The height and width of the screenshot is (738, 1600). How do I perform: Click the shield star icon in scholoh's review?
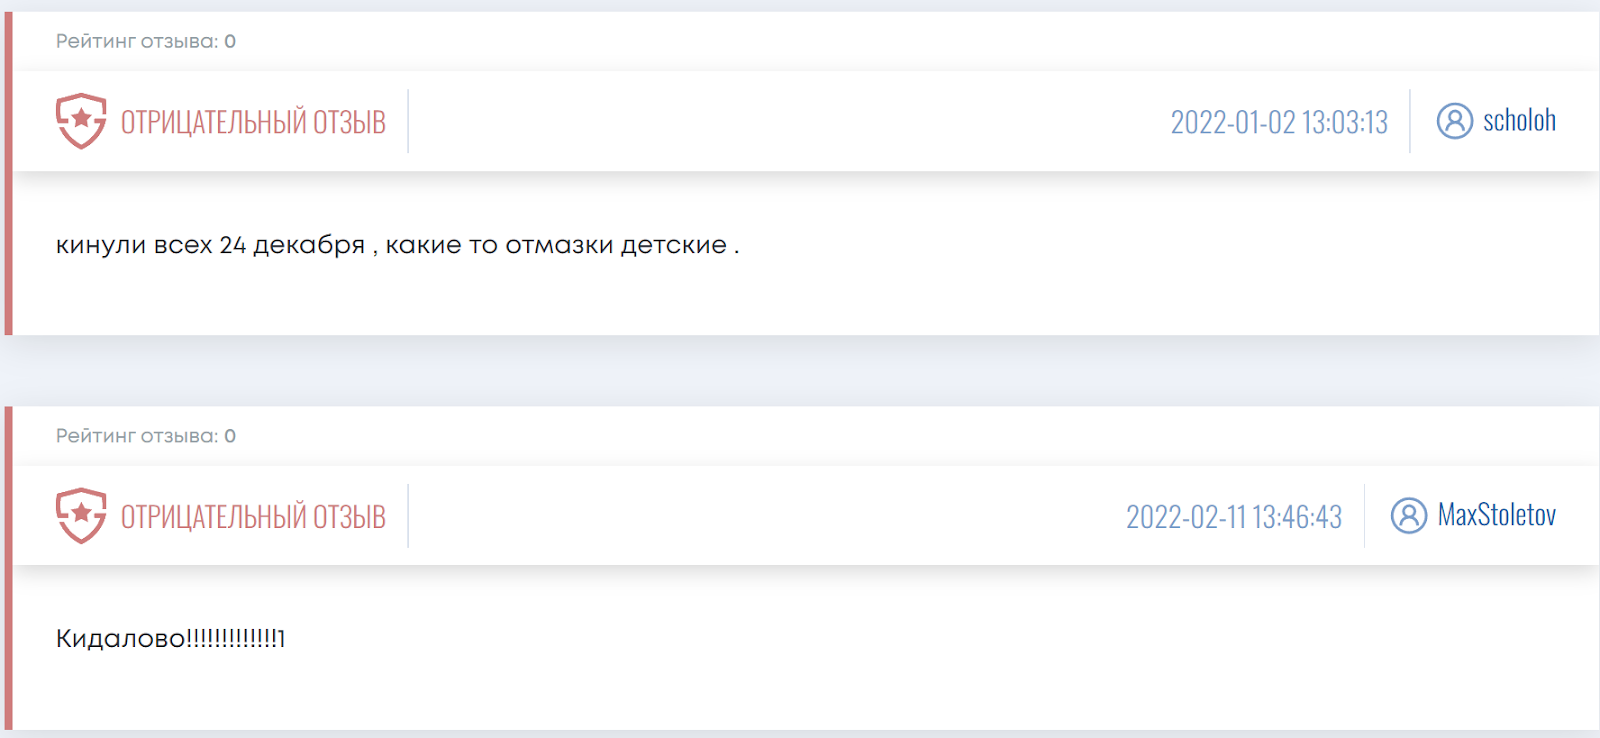point(81,121)
